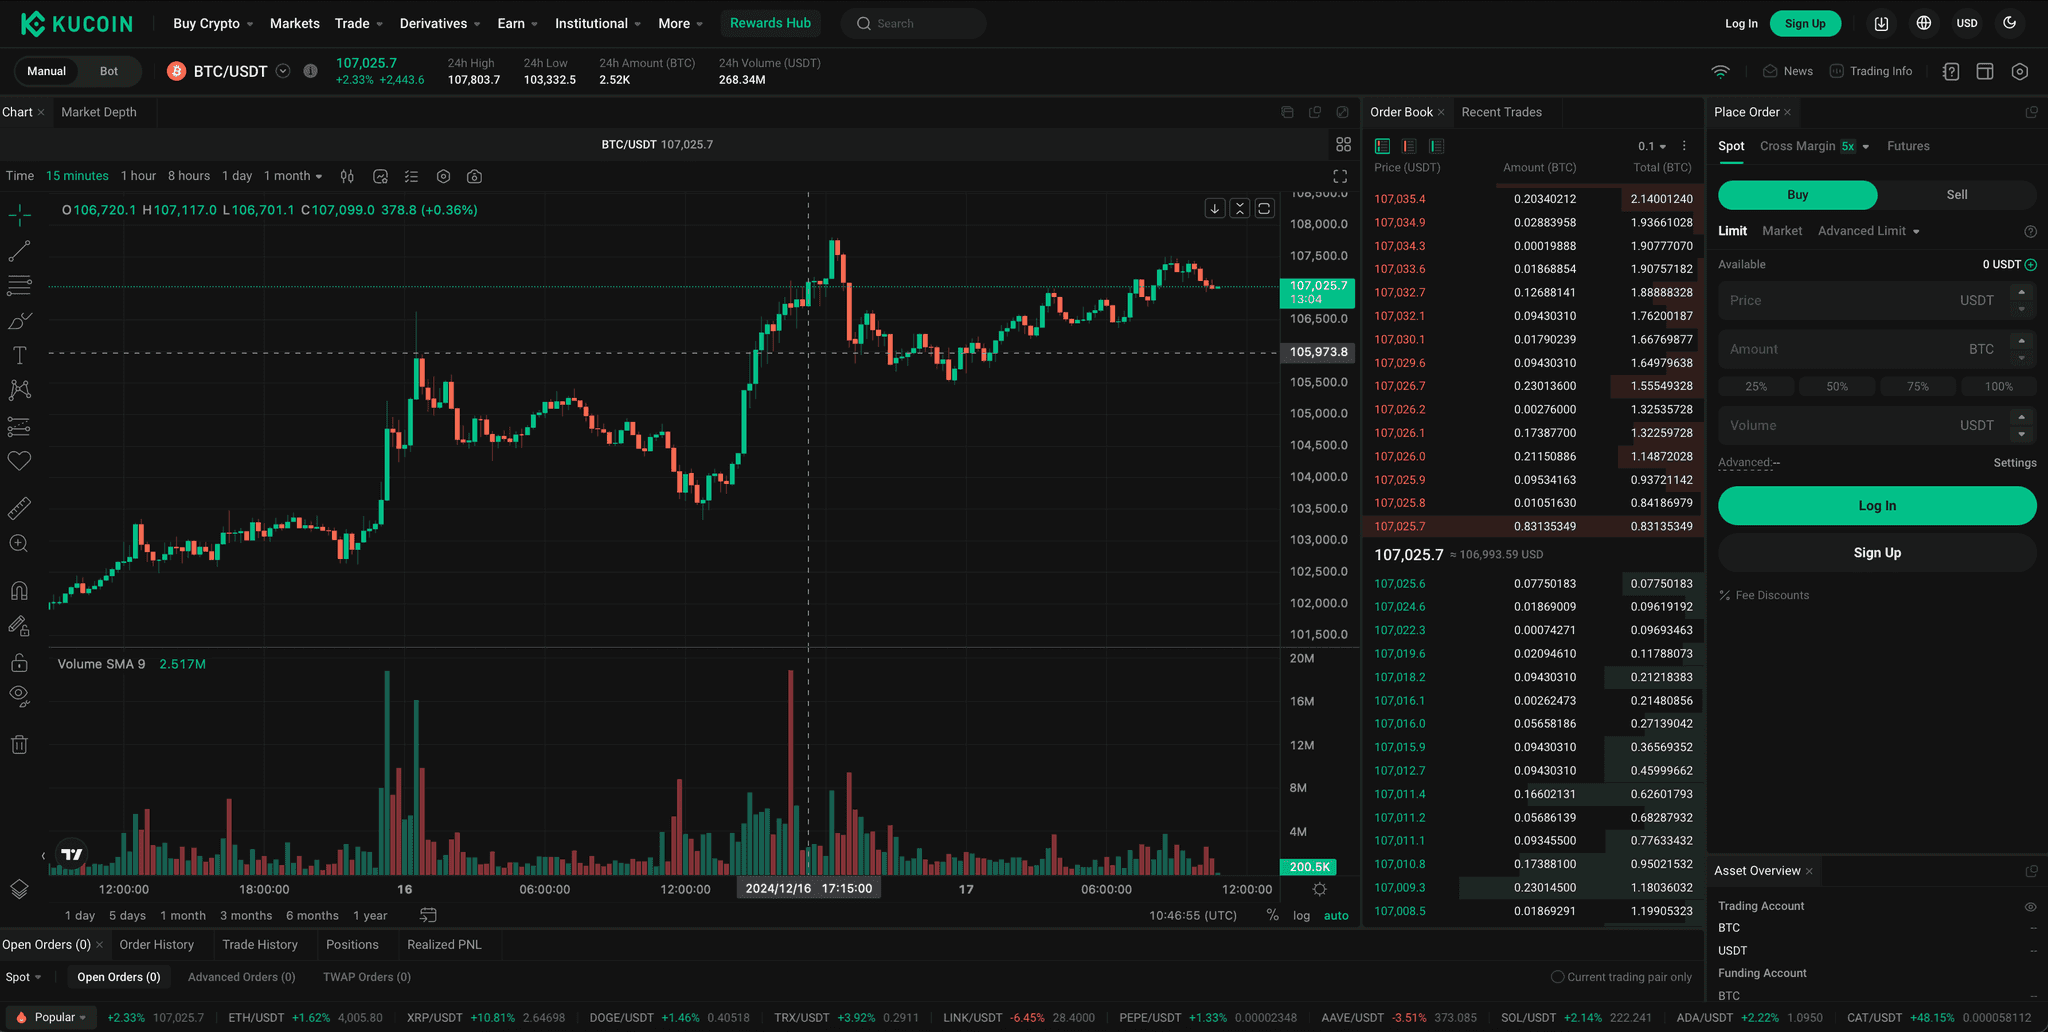Open the language globe icon
Image resolution: width=2048 pixels, height=1032 pixels.
[1923, 23]
